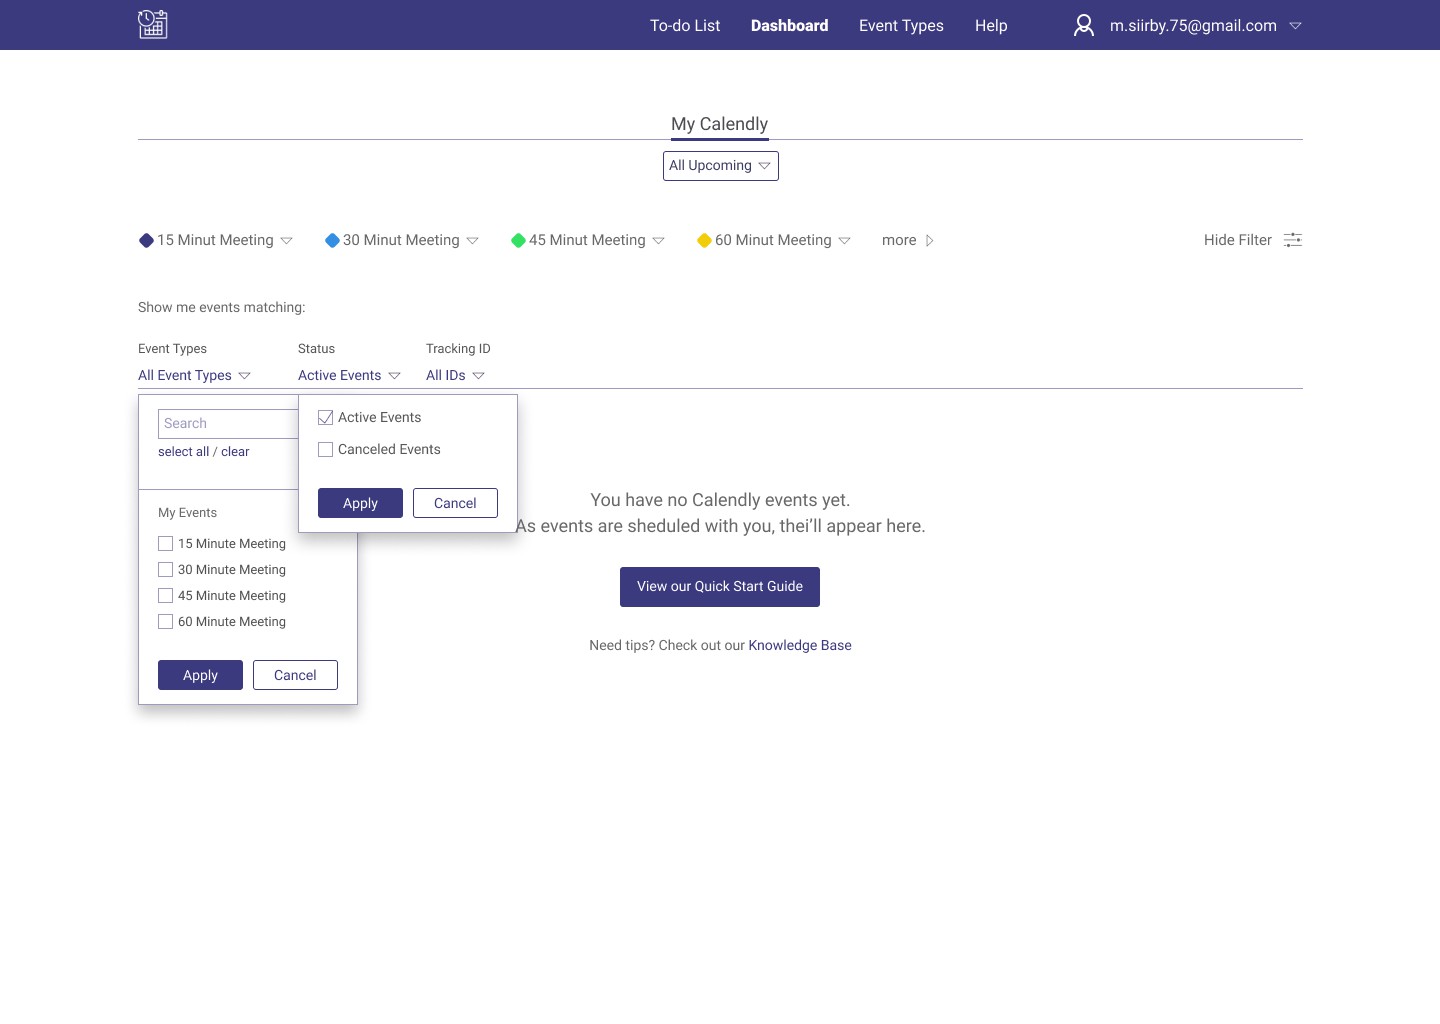Click the user profile avatar icon

1084,25
